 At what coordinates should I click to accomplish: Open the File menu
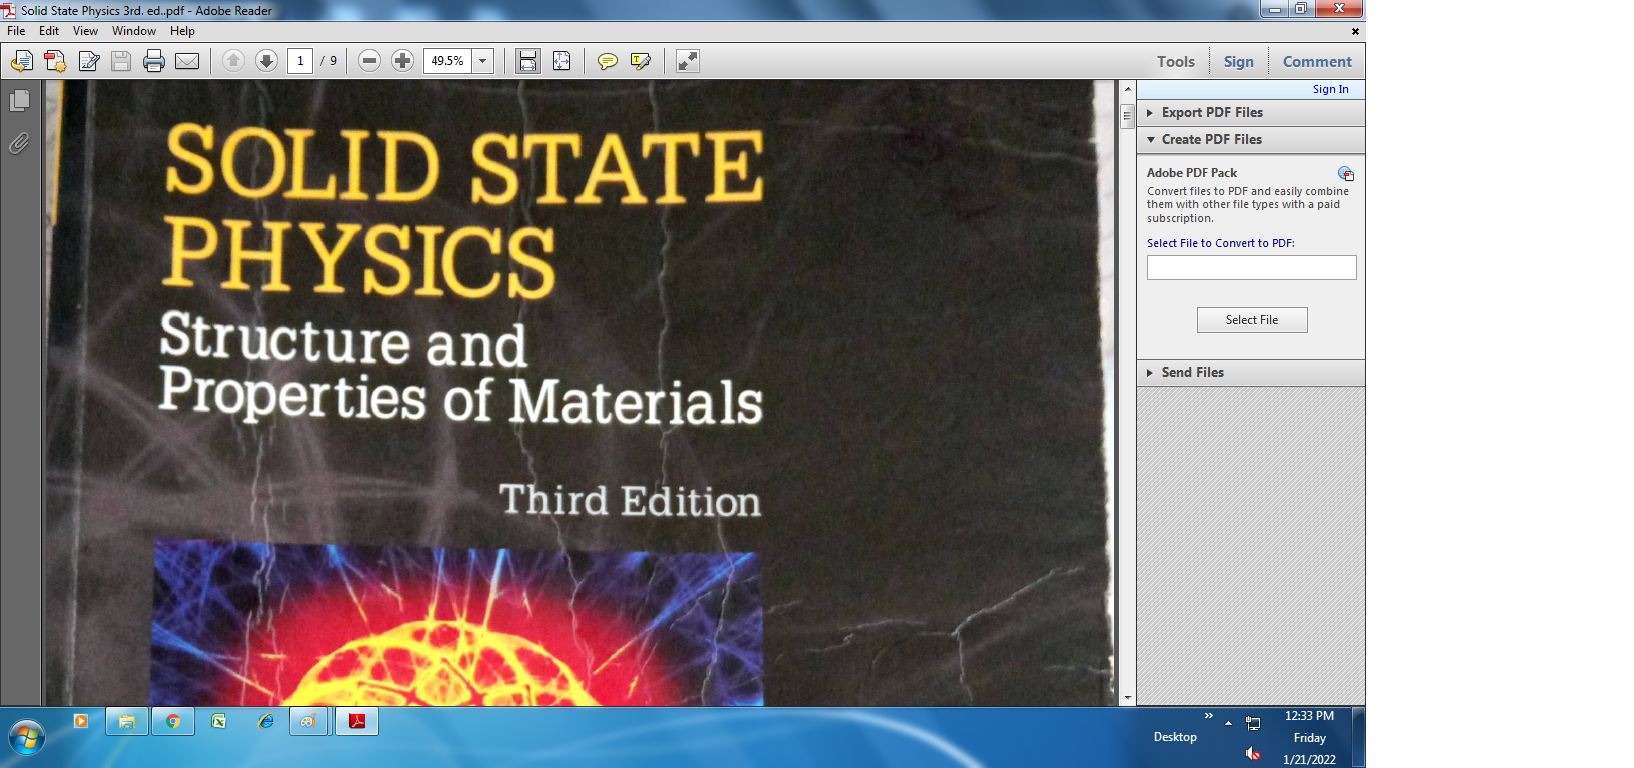(x=17, y=31)
